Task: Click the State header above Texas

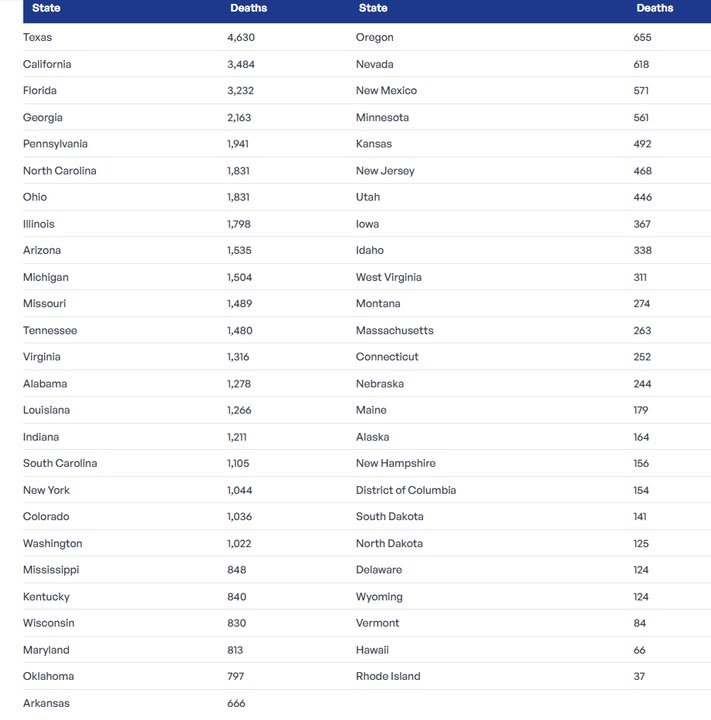Action: (x=46, y=8)
